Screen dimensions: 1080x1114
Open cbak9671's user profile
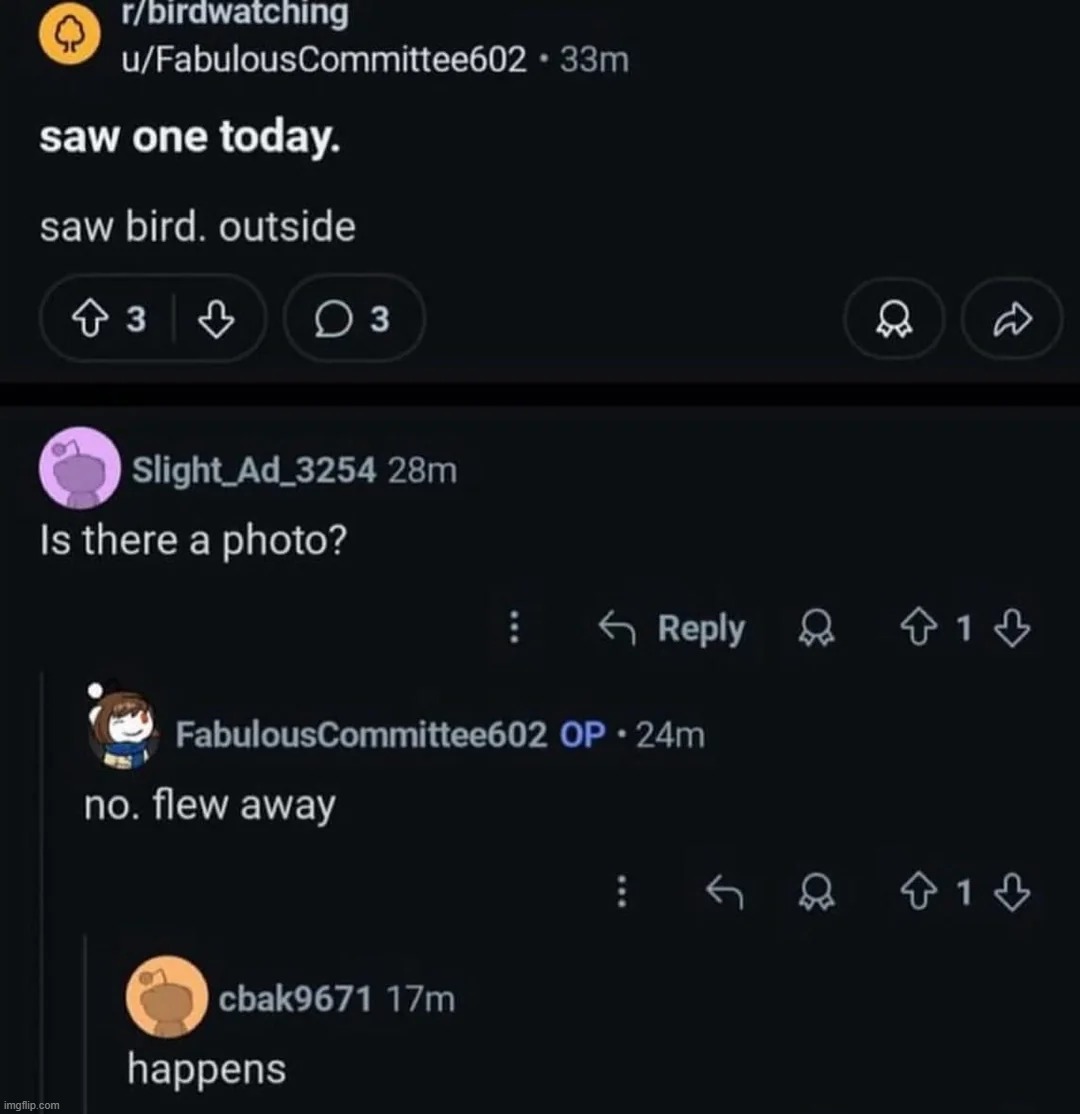coord(295,997)
